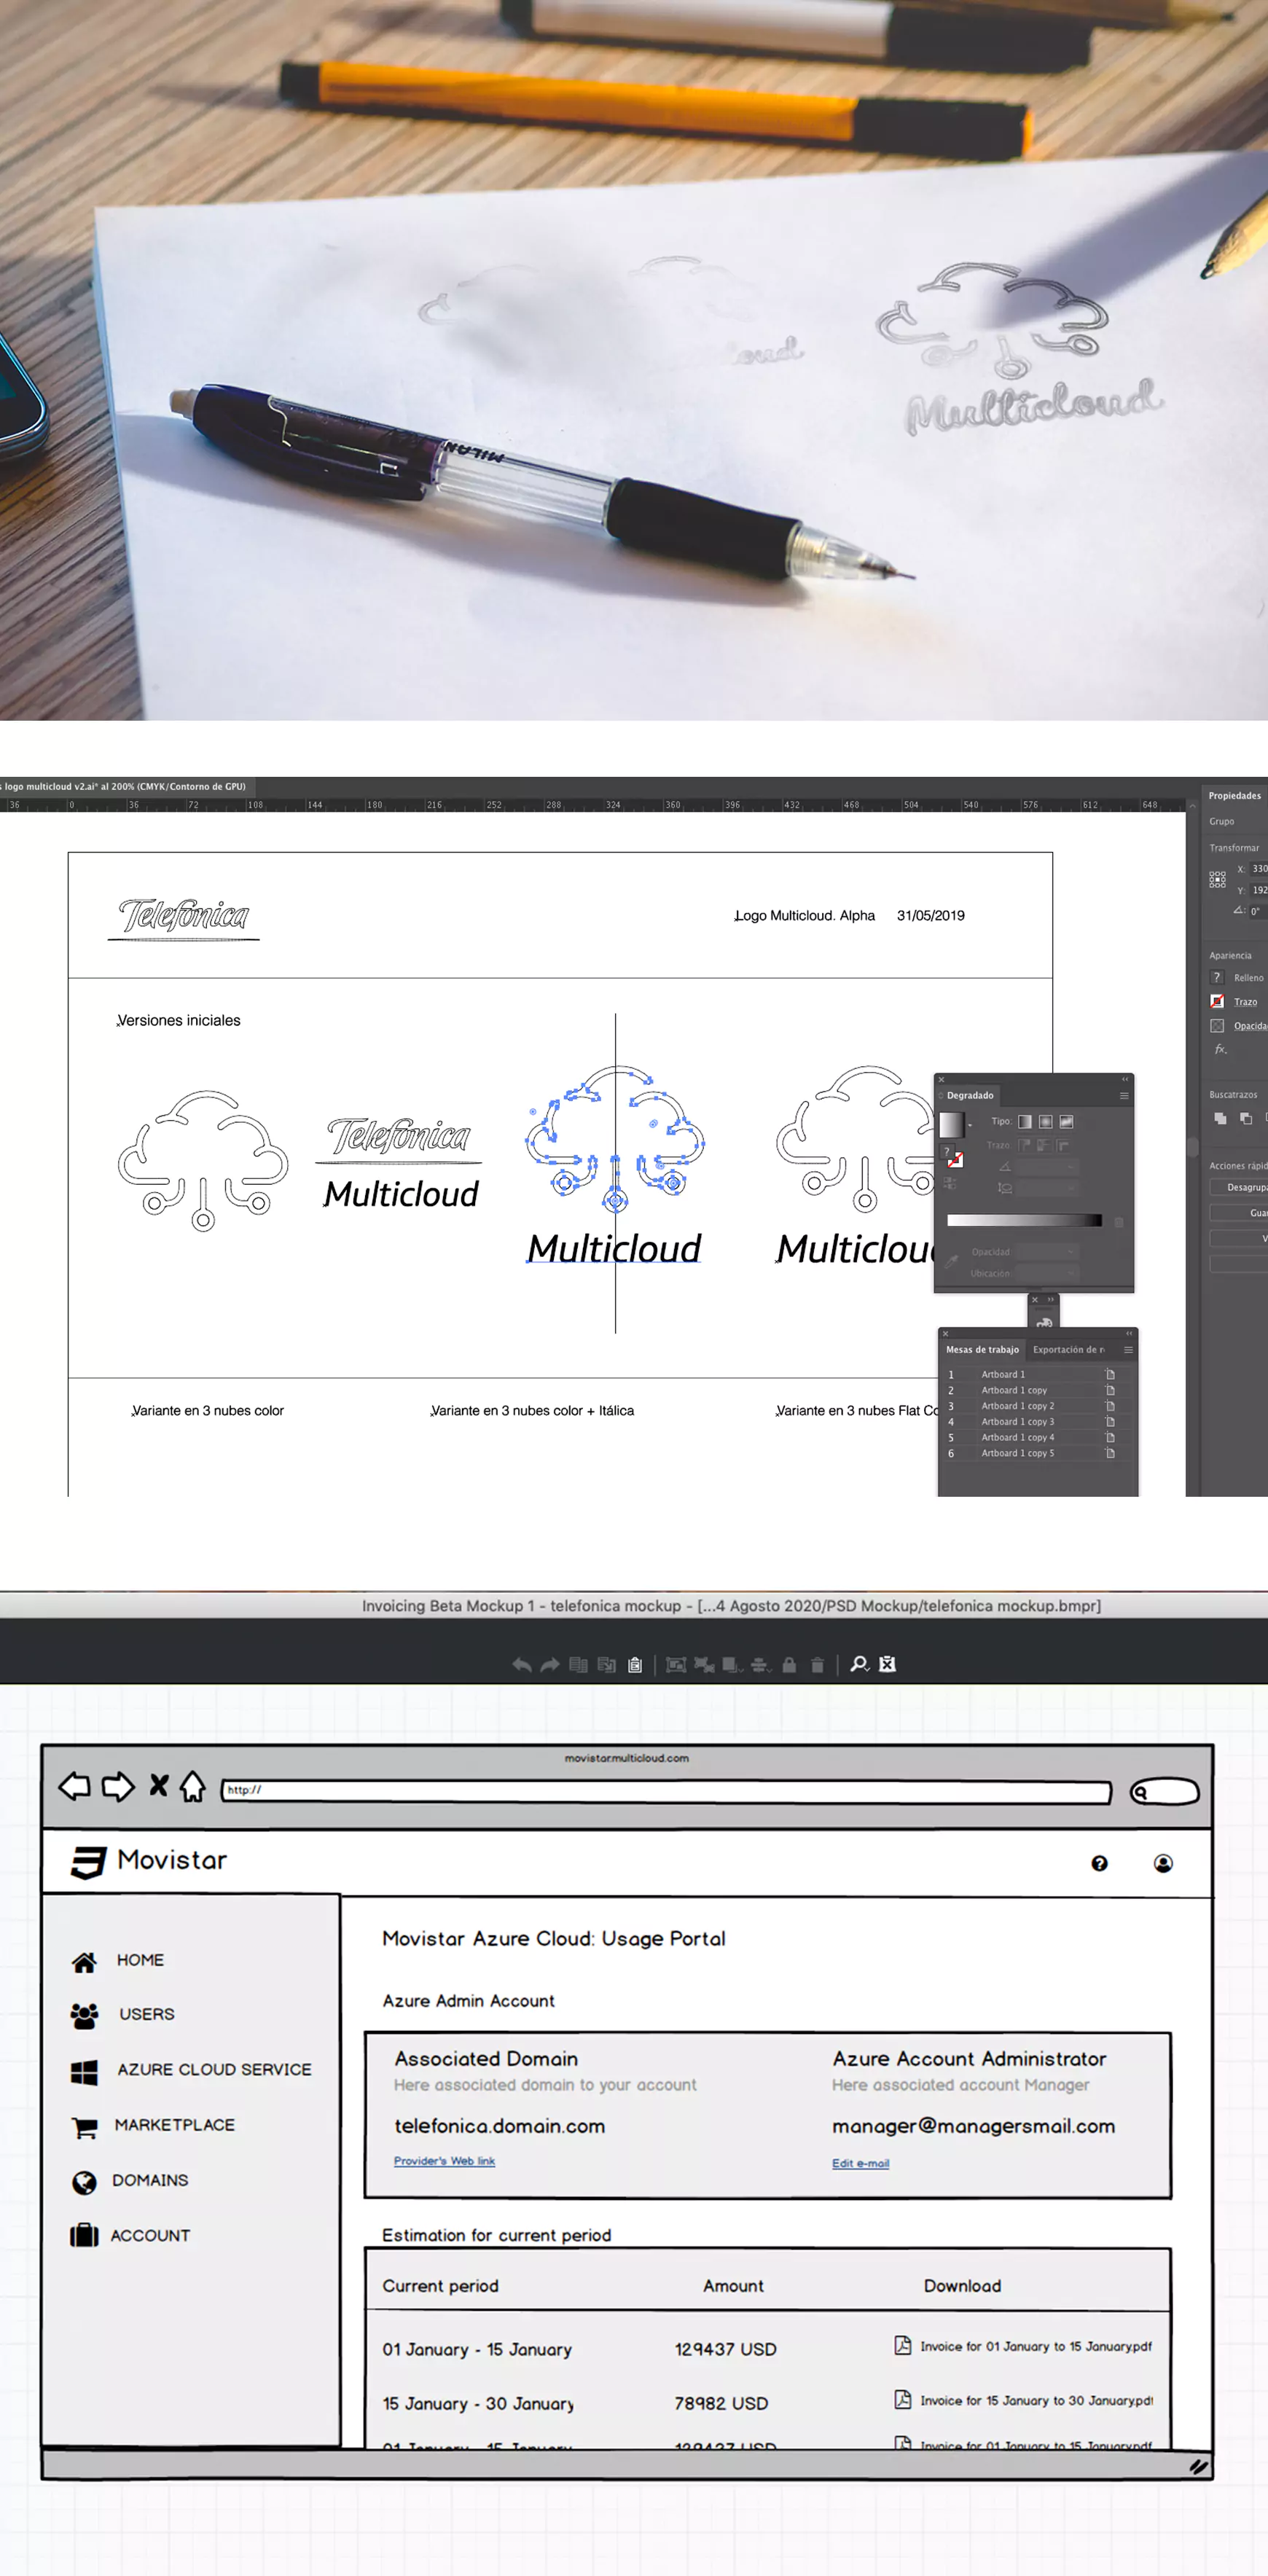Expand the small collapsed panel under Degradado
This screenshot has width=1268, height=2576.
coord(1050,1300)
